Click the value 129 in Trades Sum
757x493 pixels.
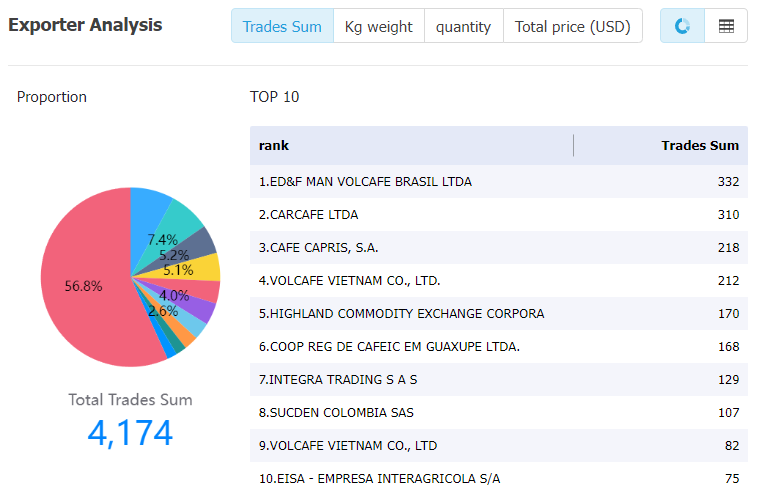[728, 380]
